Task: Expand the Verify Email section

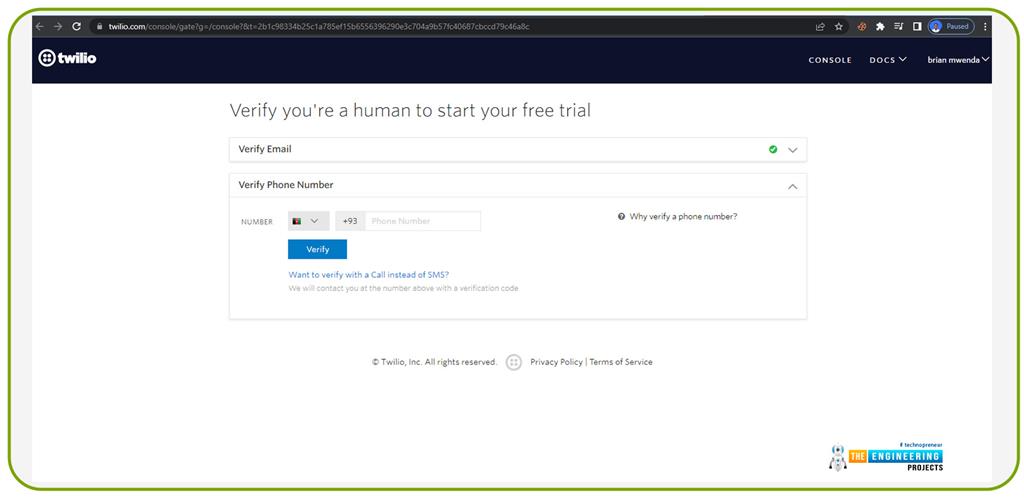Action: (793, 150)
